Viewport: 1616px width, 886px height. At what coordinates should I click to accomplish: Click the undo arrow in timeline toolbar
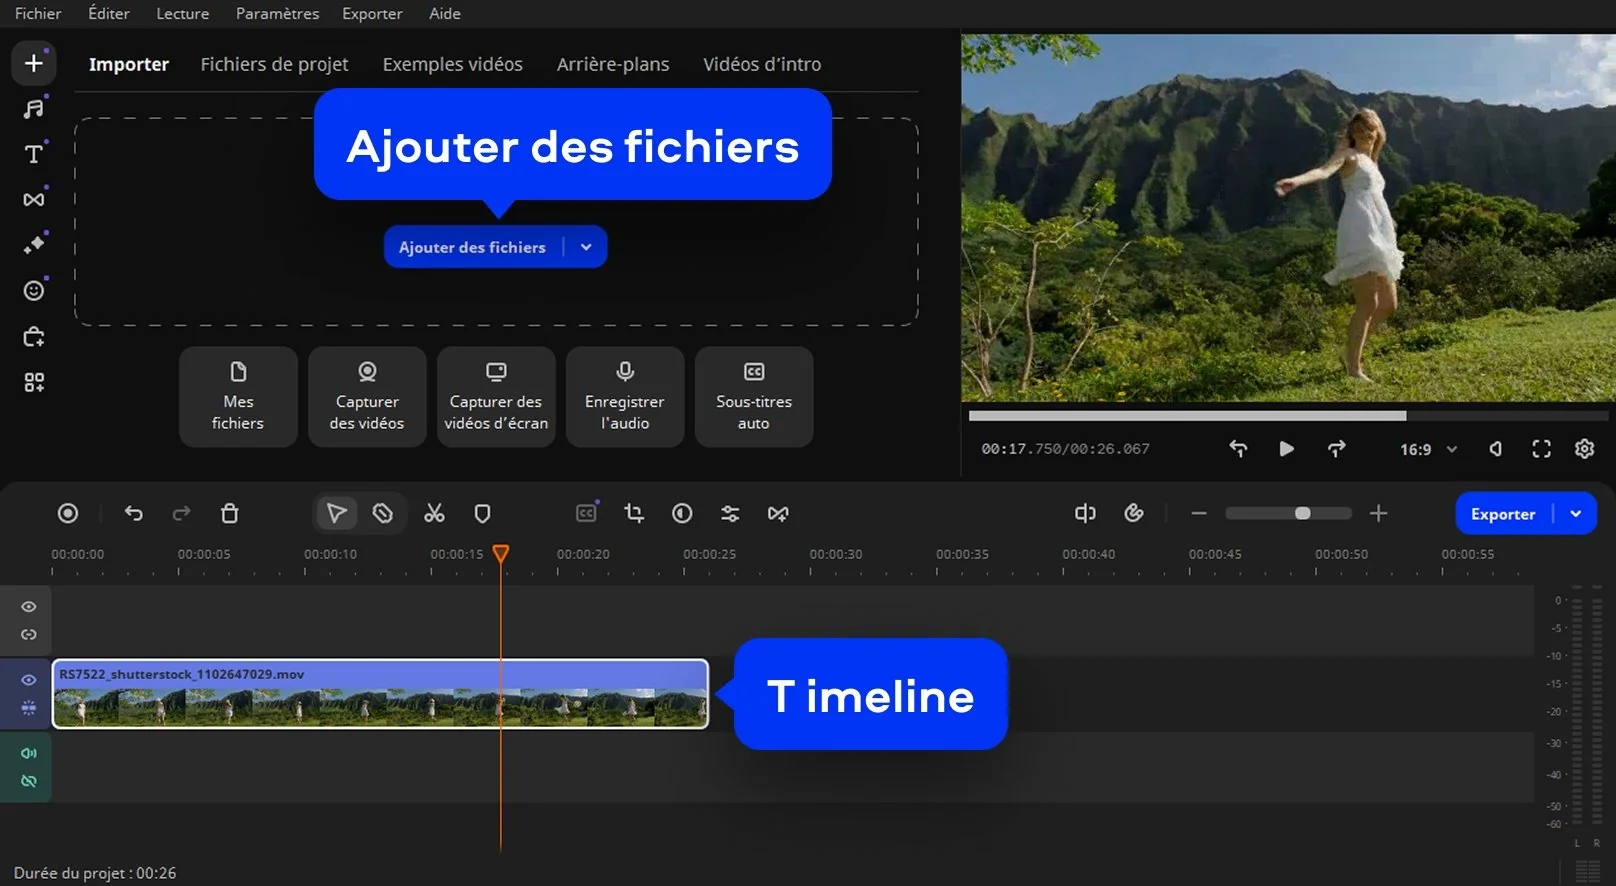tap(134, 513)
